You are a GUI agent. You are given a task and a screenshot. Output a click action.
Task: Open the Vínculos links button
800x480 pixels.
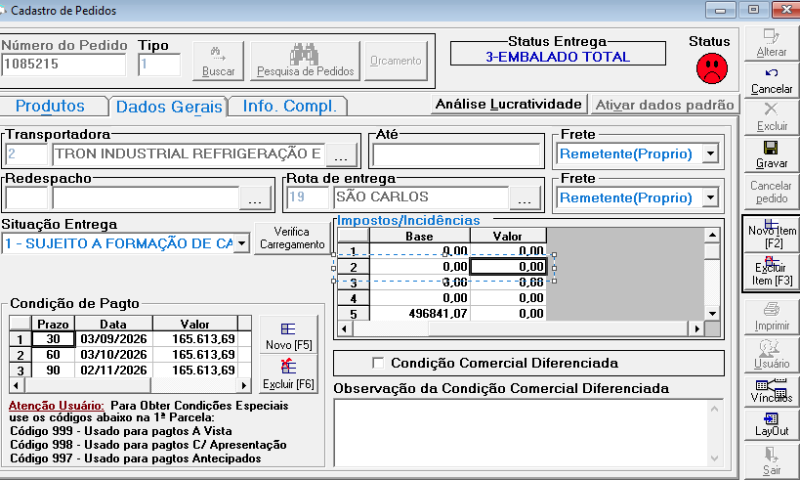[771, 391]
